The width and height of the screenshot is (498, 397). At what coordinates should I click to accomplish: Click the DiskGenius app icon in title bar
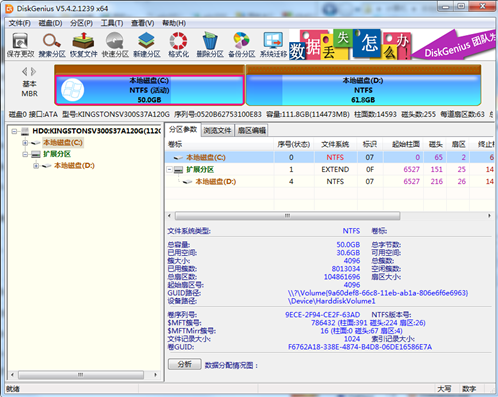pos(9,9)
